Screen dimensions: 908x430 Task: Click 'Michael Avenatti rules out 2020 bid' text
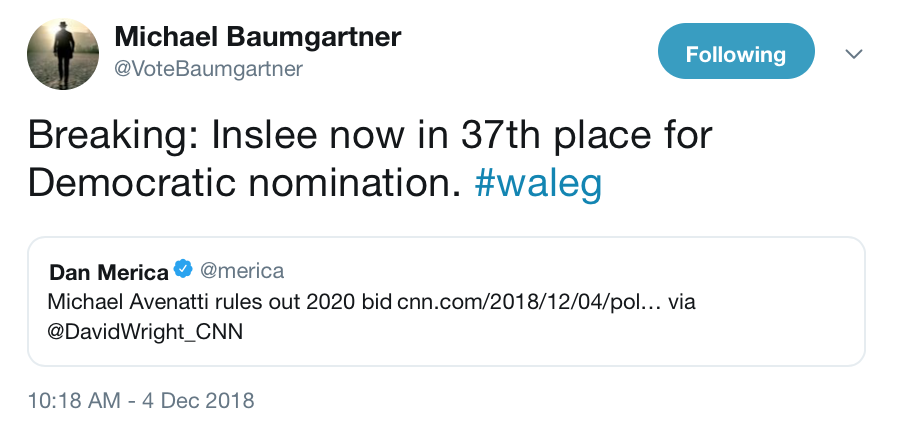[x=220, y=302]
